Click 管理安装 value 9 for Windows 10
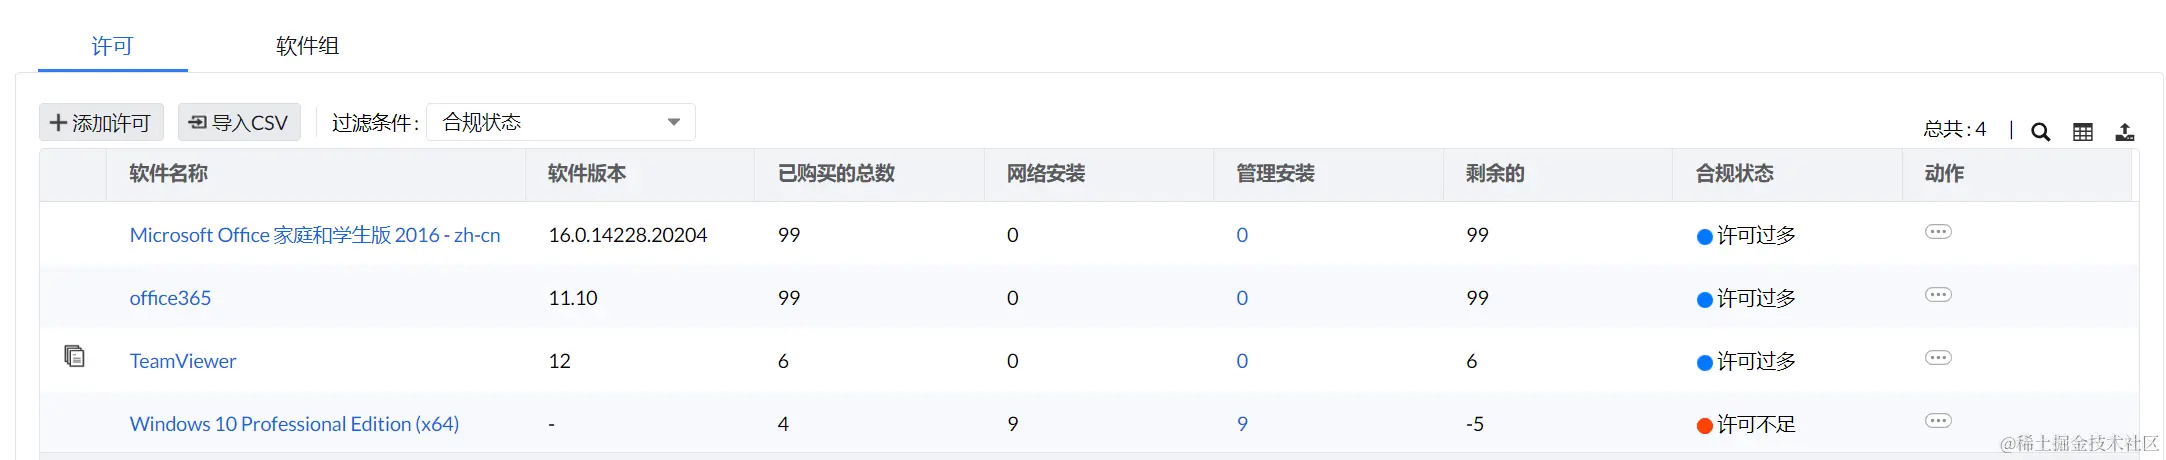Viewport: 2166px width, 460px height. click(1242, 424)
